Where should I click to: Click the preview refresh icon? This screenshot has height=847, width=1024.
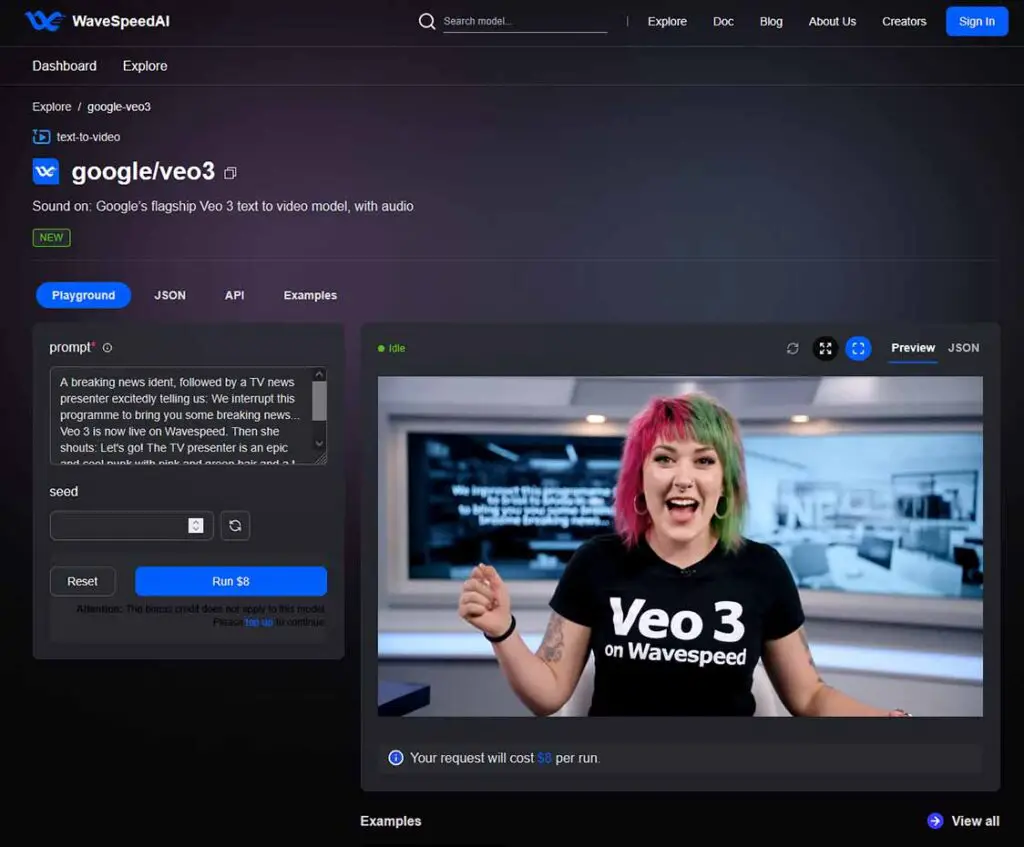[x=792, y=349]
